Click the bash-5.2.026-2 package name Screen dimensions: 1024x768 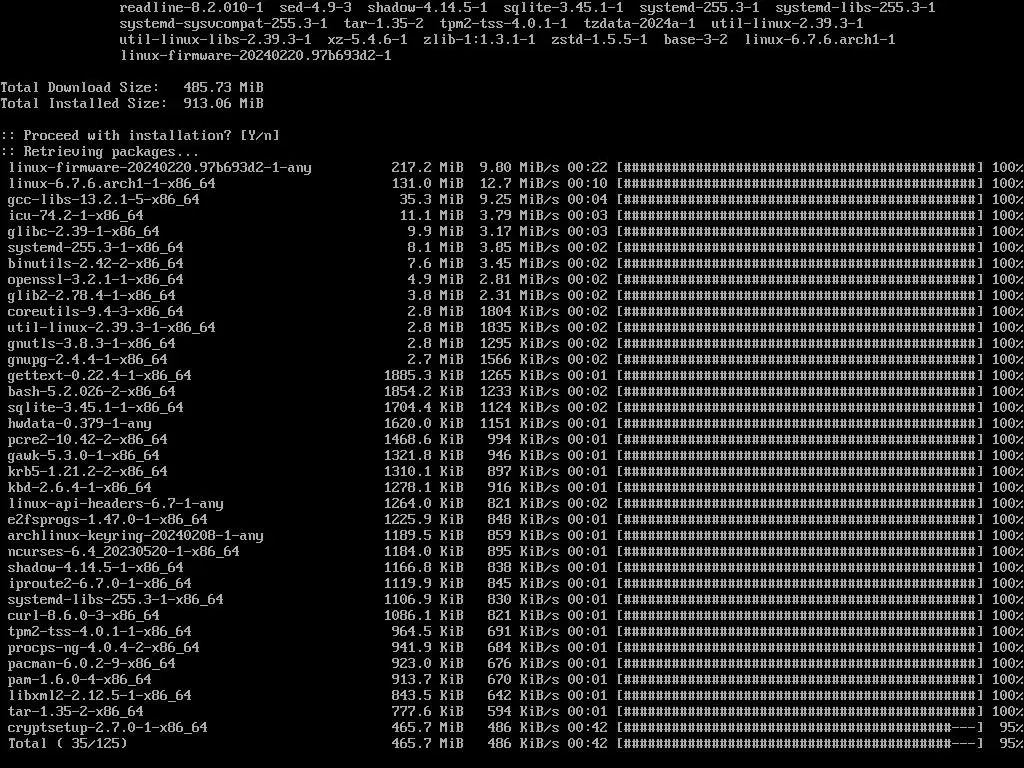(91, 392)
